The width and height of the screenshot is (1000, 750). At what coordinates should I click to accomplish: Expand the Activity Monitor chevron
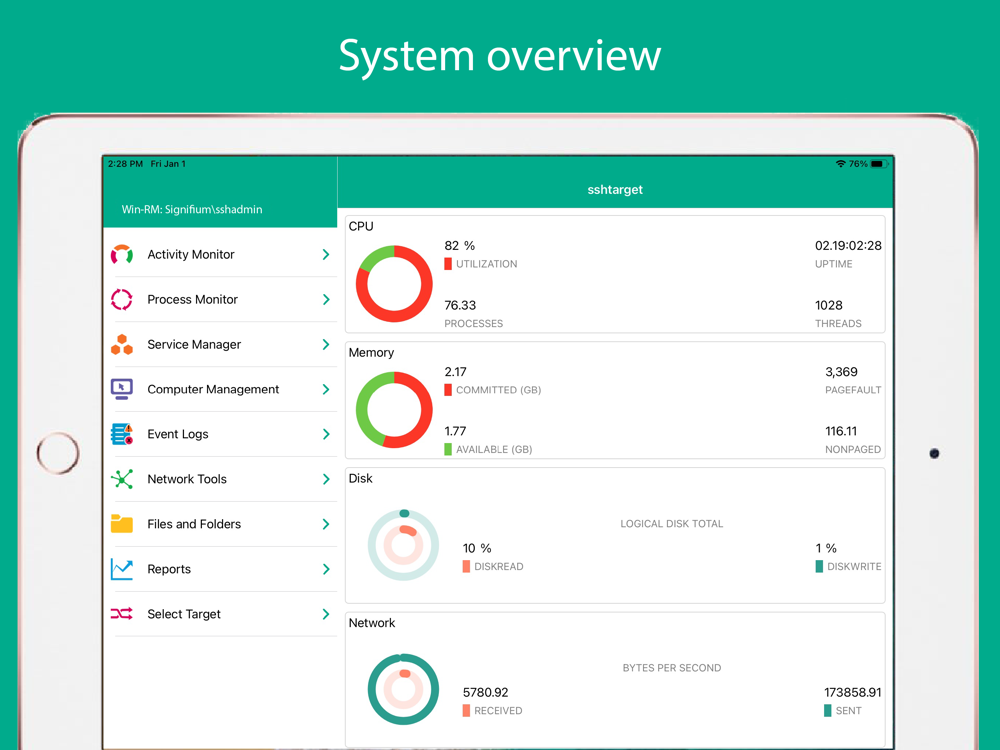326,254
